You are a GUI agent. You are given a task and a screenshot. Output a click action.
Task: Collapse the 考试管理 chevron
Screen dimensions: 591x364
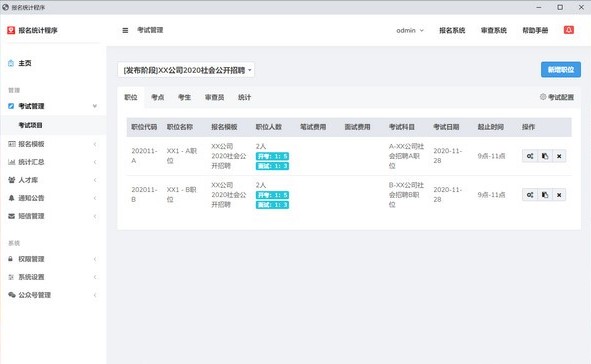[x=95, y=106]
